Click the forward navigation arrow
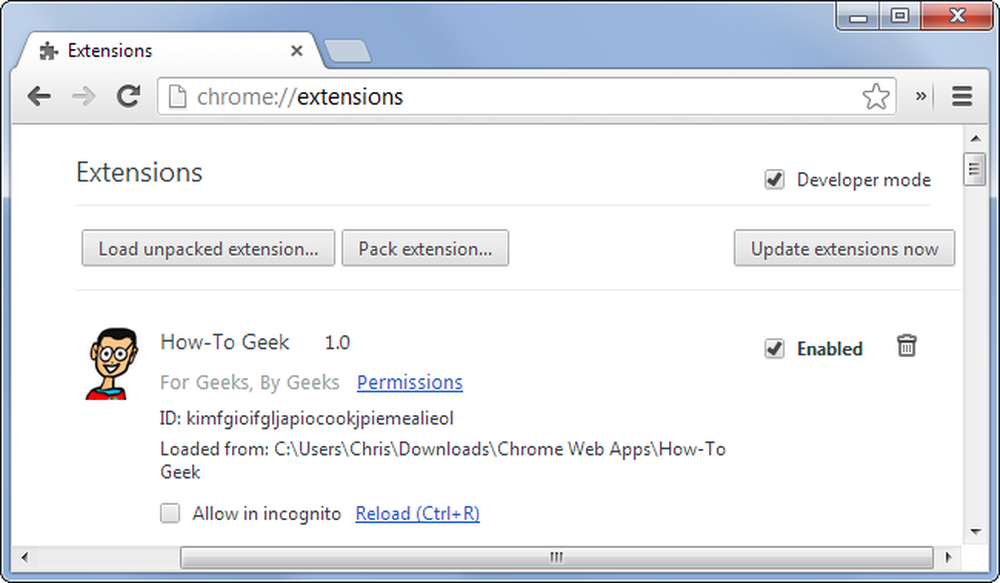 point(84,97)
